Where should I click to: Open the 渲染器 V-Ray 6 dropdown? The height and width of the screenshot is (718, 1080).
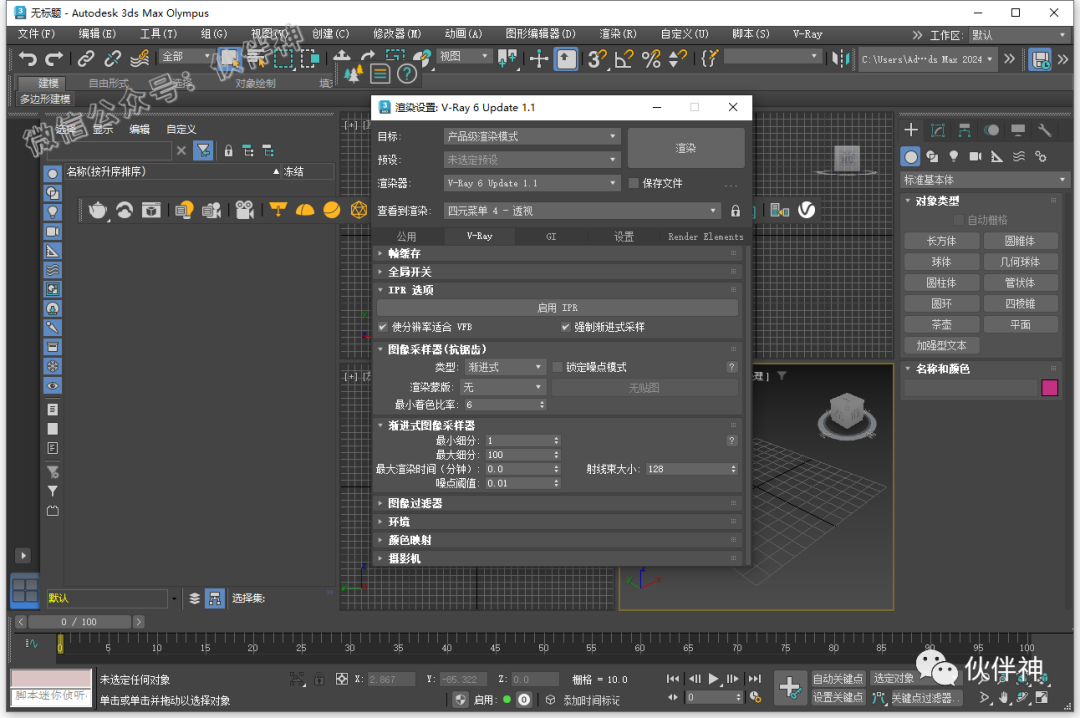532,183
